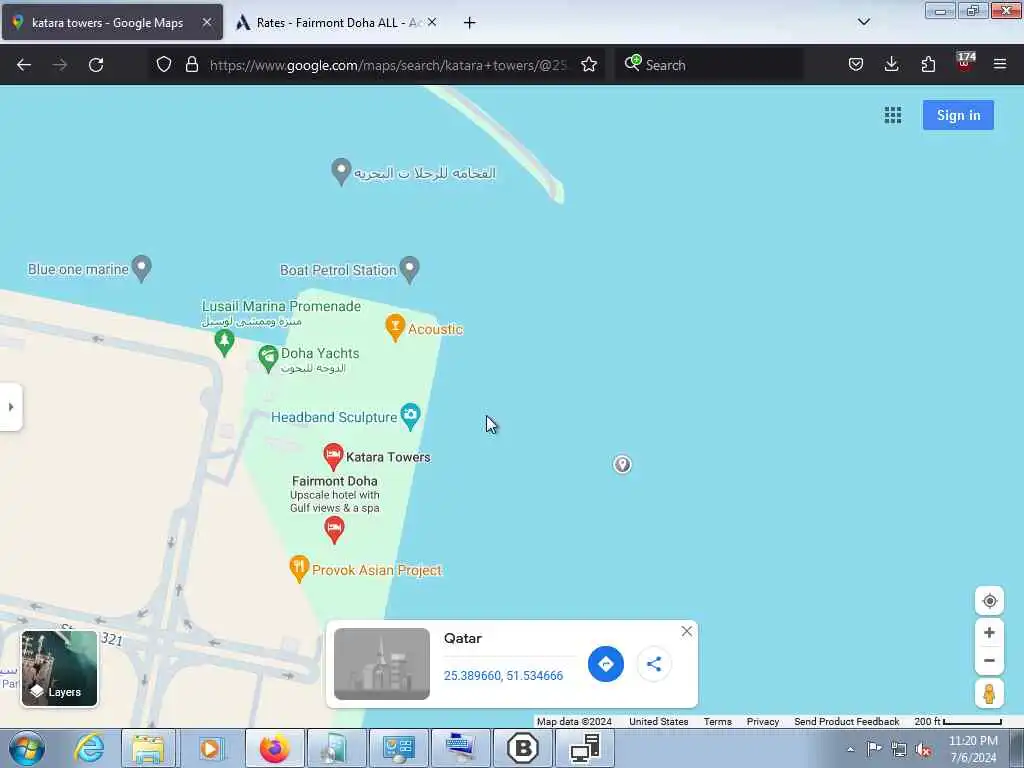Share the Qatar location card
This screenshot has height=768, width=1024.
coord(654,664)
